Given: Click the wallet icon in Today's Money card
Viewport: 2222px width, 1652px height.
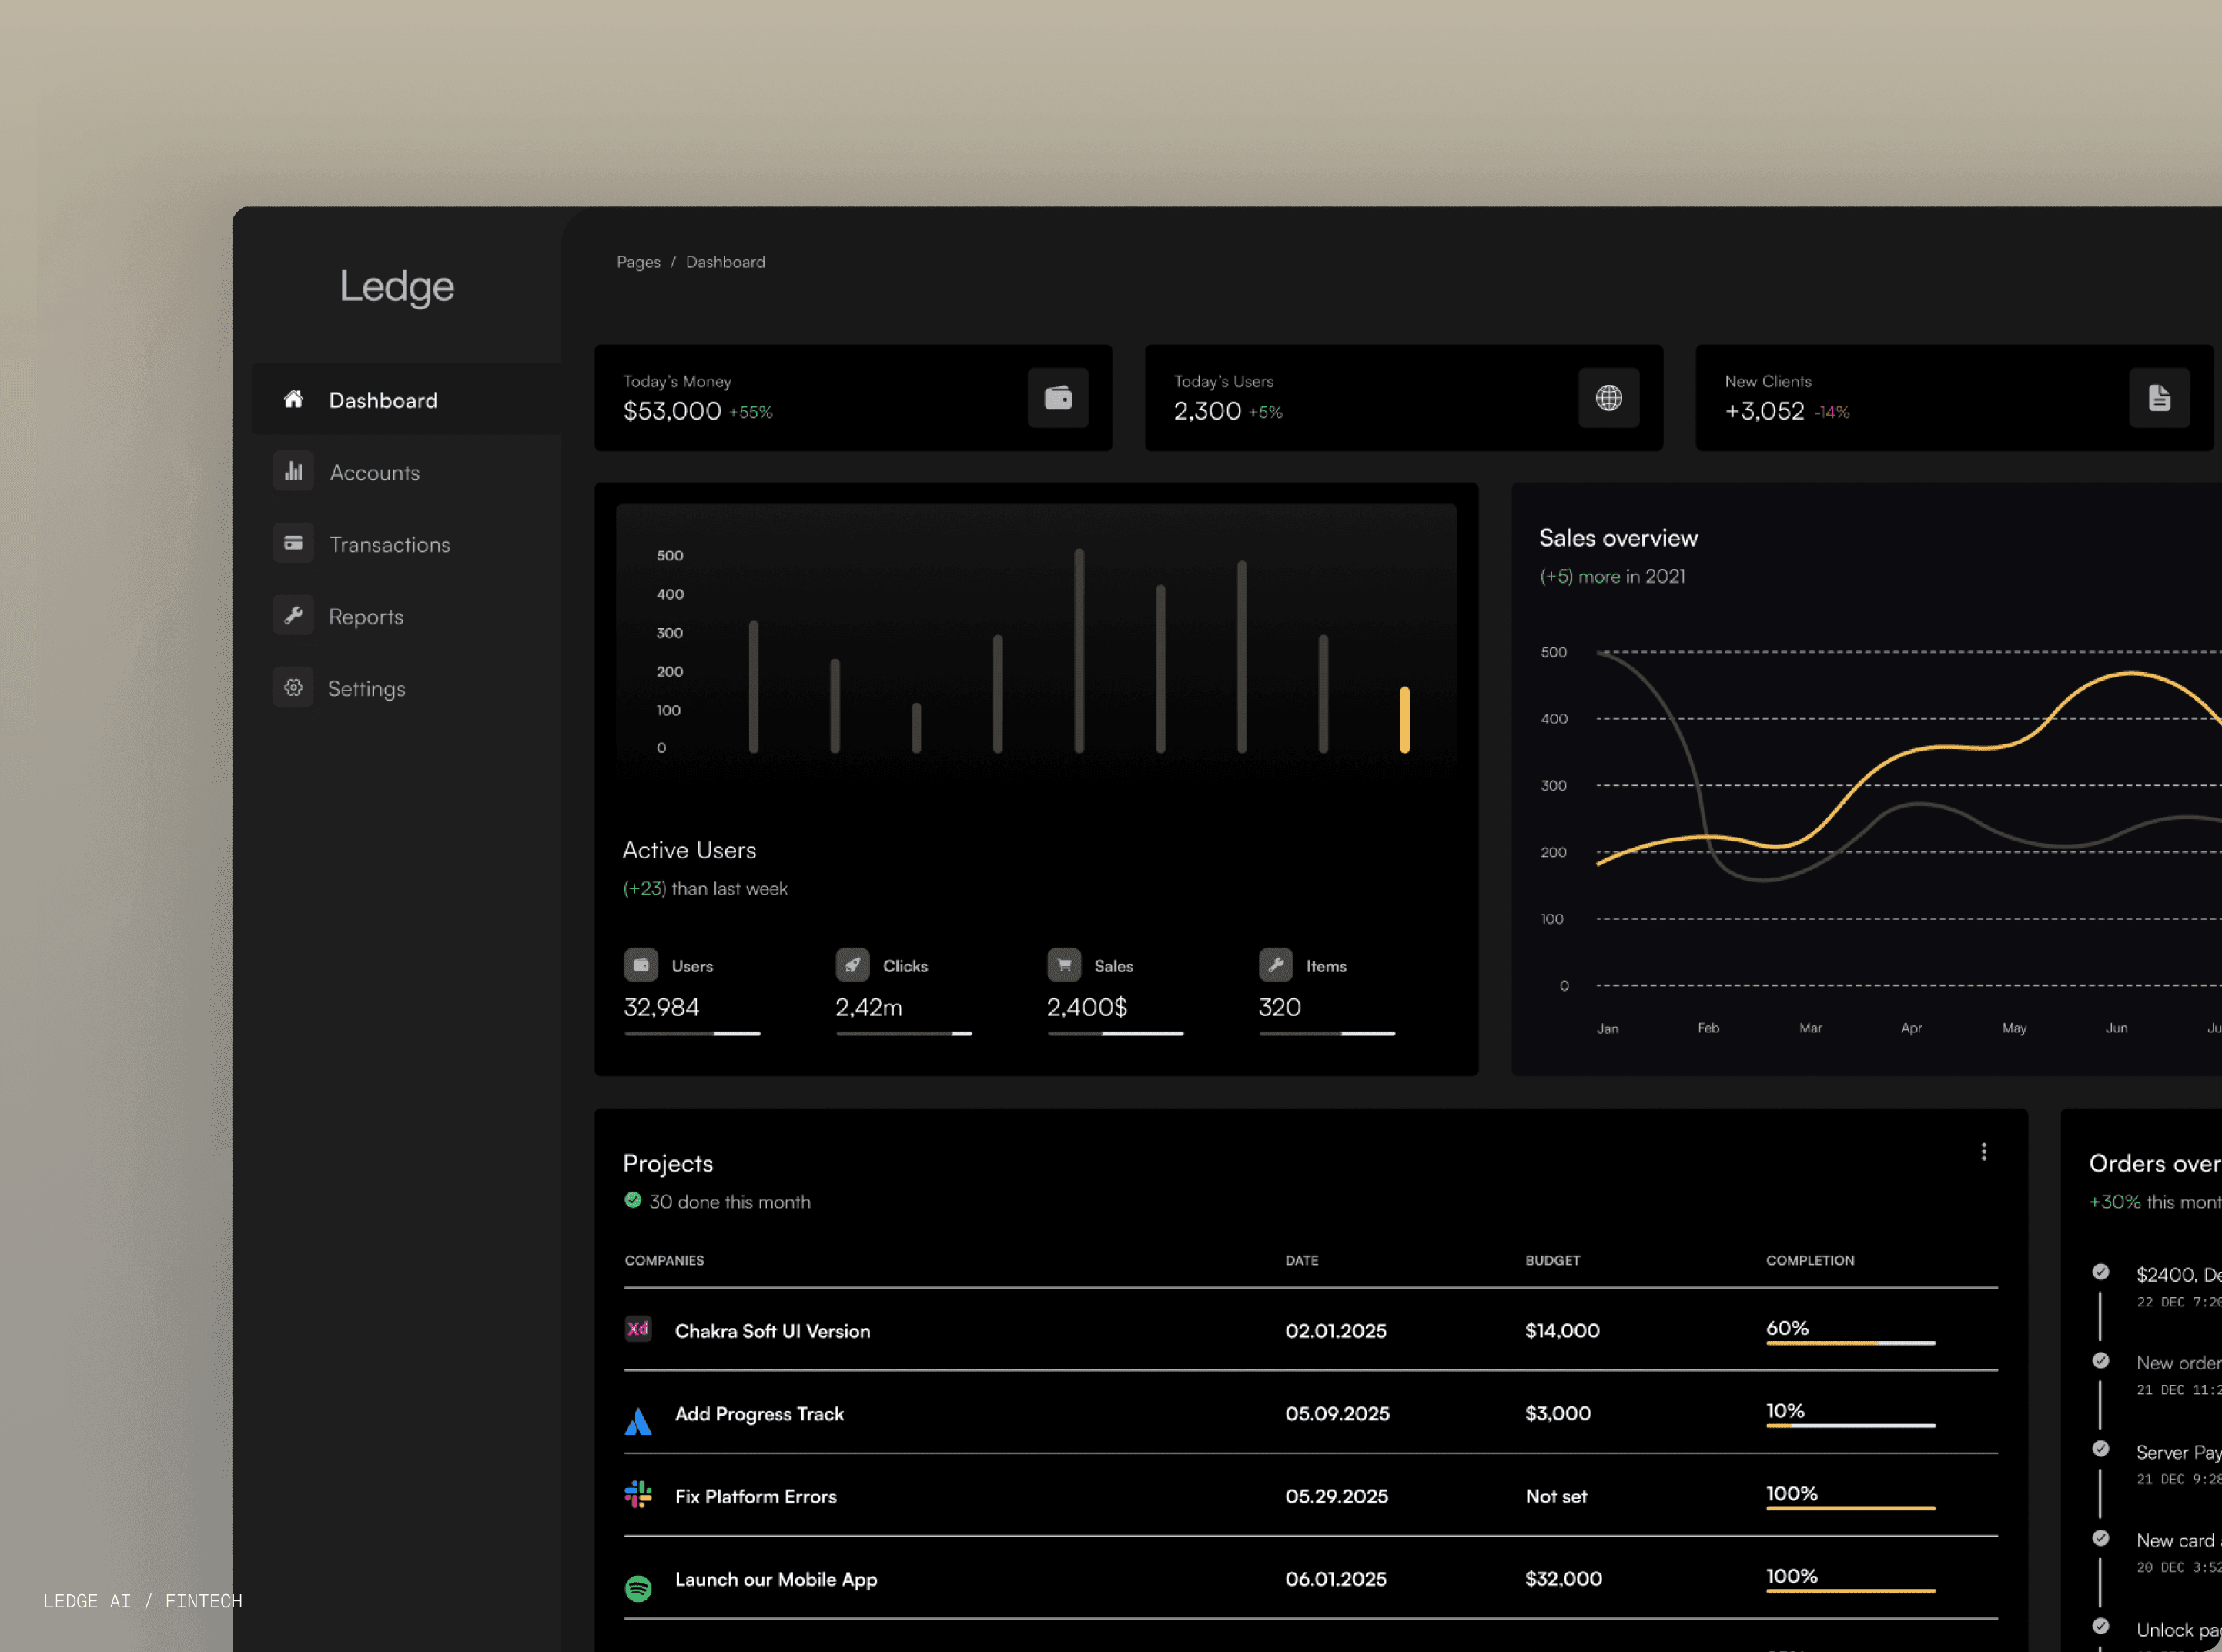Looking at the screenshot, I should (x=1058, y=398).
